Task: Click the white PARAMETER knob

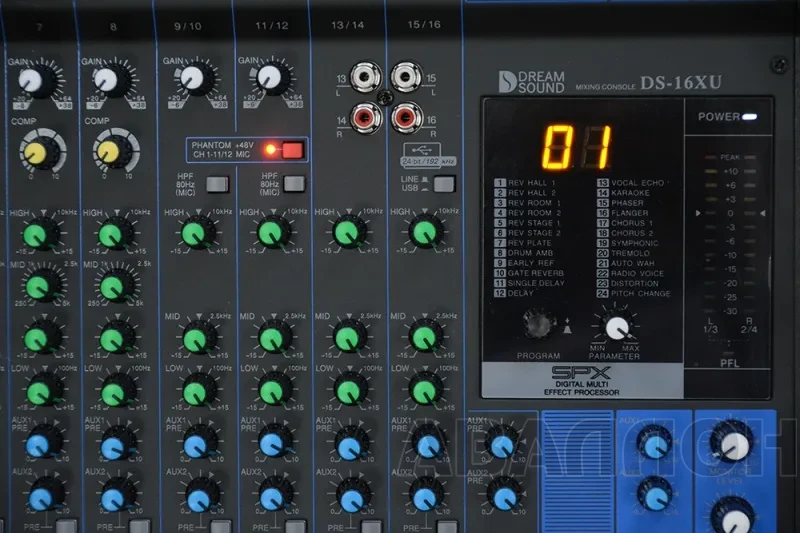Action: point(617,327)
